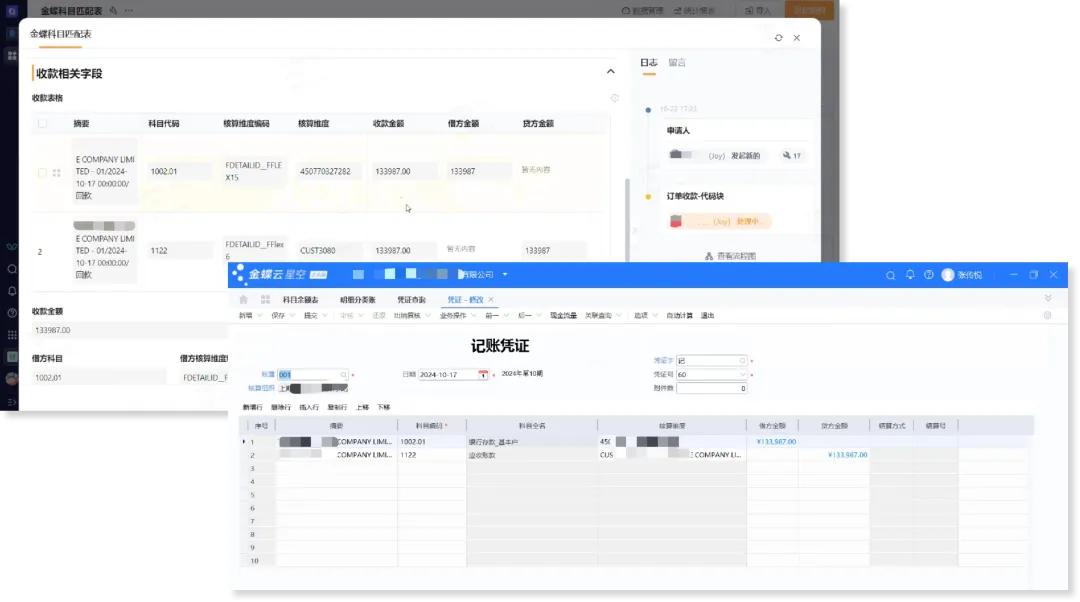Toggle the select-all checkbox in 收款表格 header
The height and width of the screenshot is (602, 1080).
(x=43, y=123)
